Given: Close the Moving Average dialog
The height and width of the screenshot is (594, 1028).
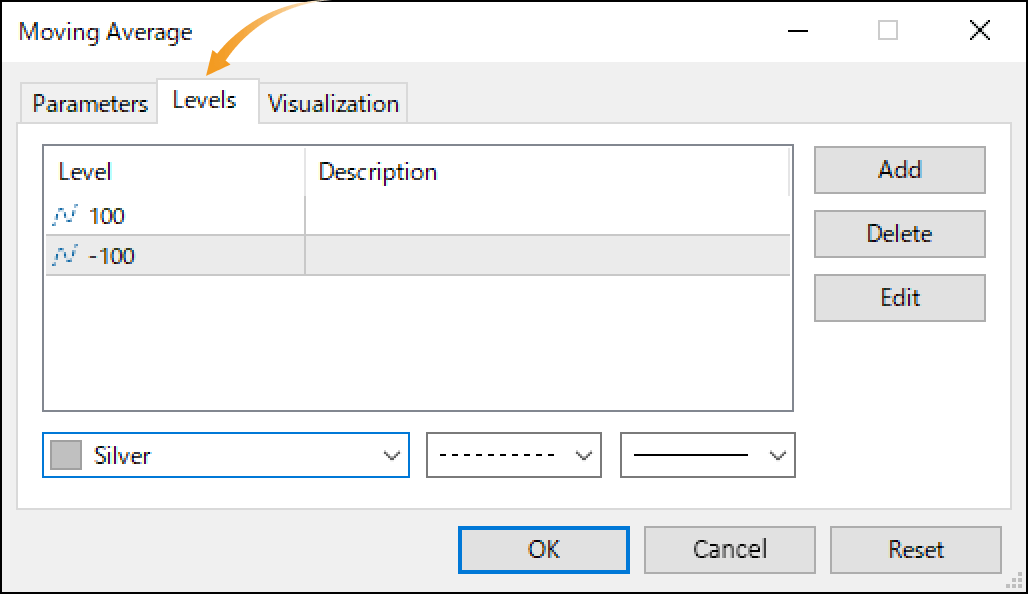Looking at the screenshot, I should tap(979, 30).
